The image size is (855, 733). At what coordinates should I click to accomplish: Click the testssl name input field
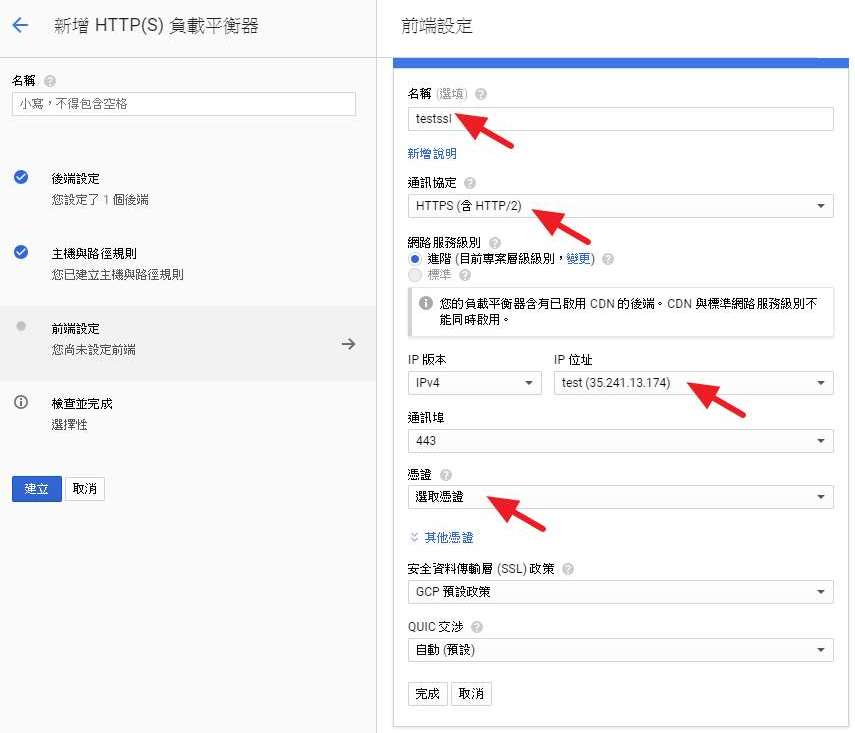620,119
